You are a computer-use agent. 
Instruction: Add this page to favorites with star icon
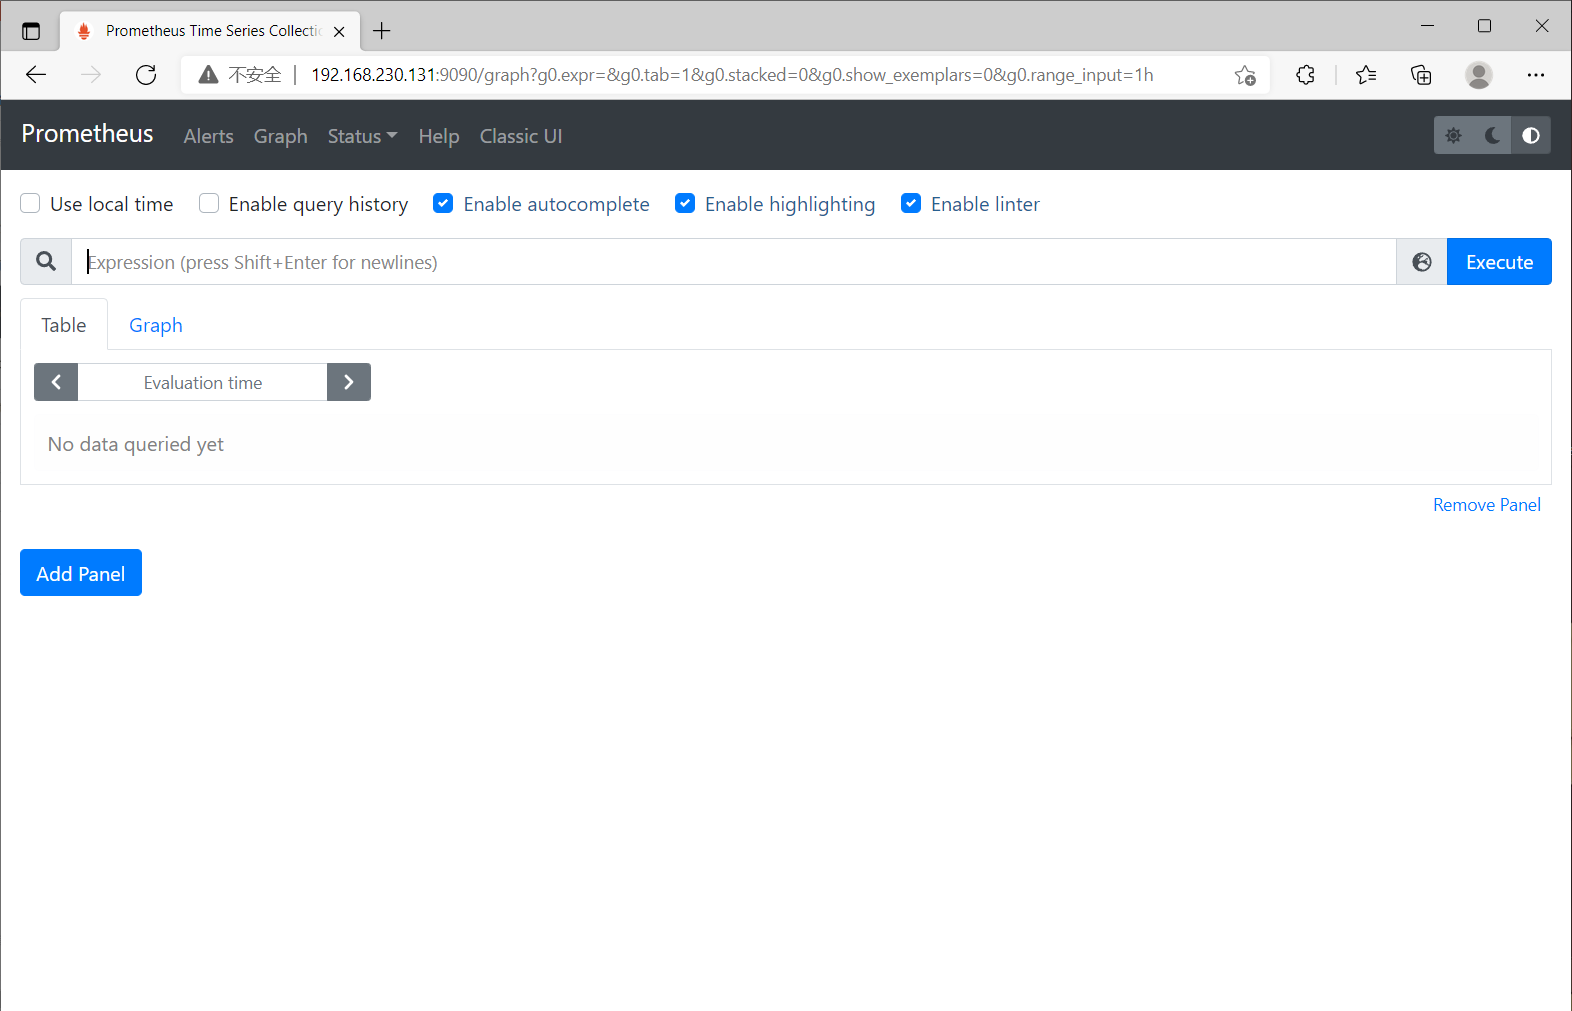1245,75
